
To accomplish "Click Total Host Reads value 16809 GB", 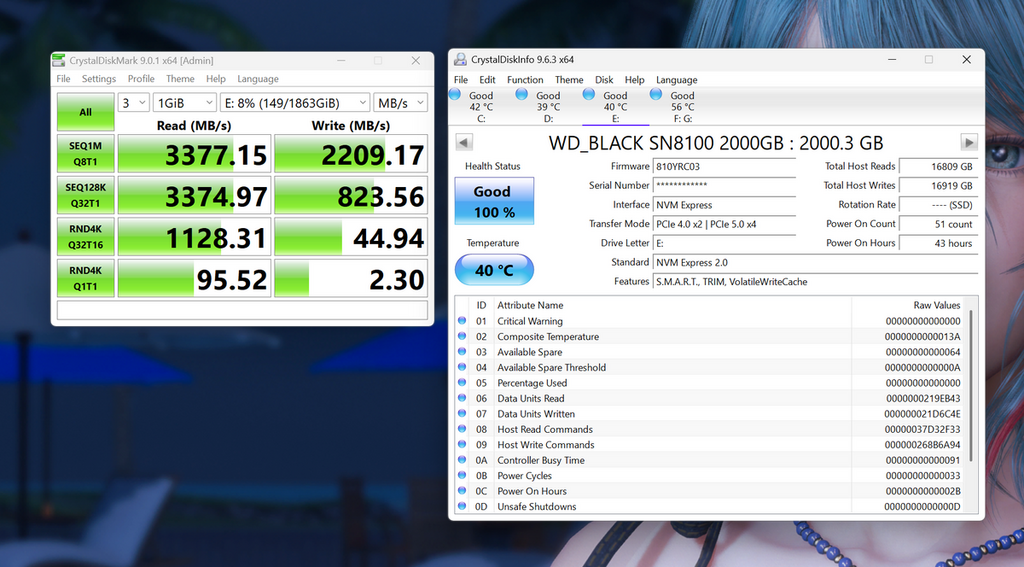I will click(938, 167).
